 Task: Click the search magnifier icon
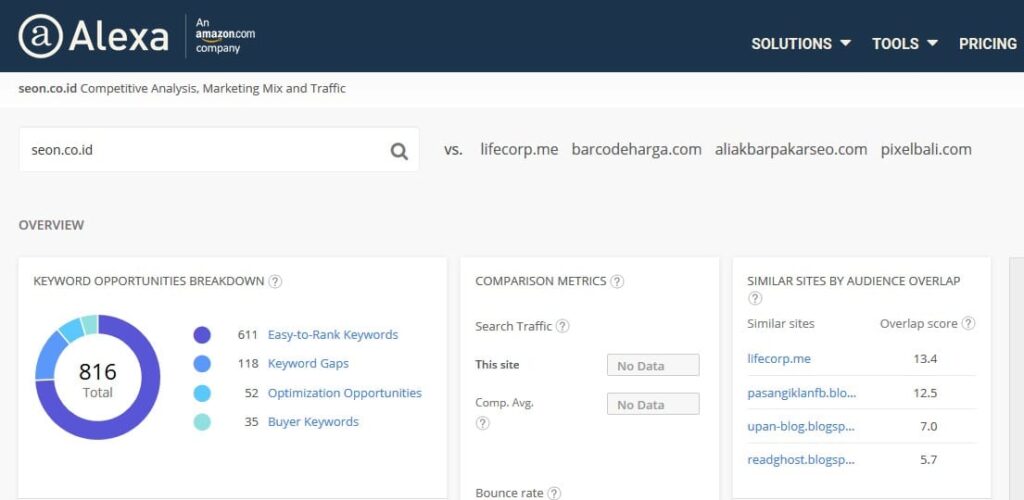[399, 151]
